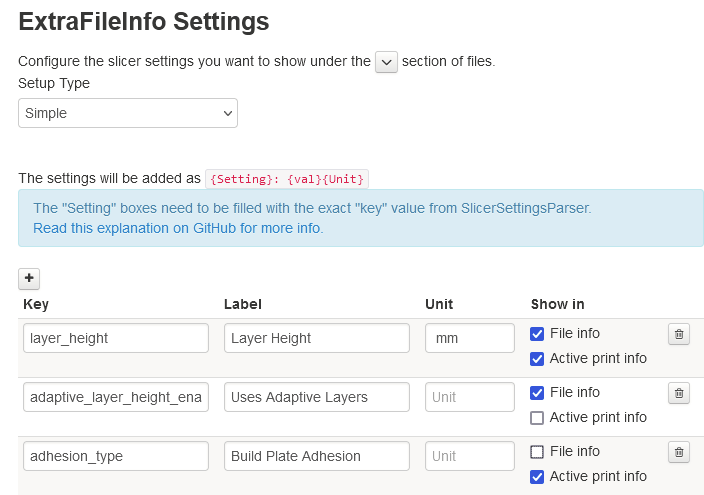The width and height of the screenshot is (704, 495).
Task: Open the Setup Type dropdown showing Simple
Action: click(x=128, y=113)
